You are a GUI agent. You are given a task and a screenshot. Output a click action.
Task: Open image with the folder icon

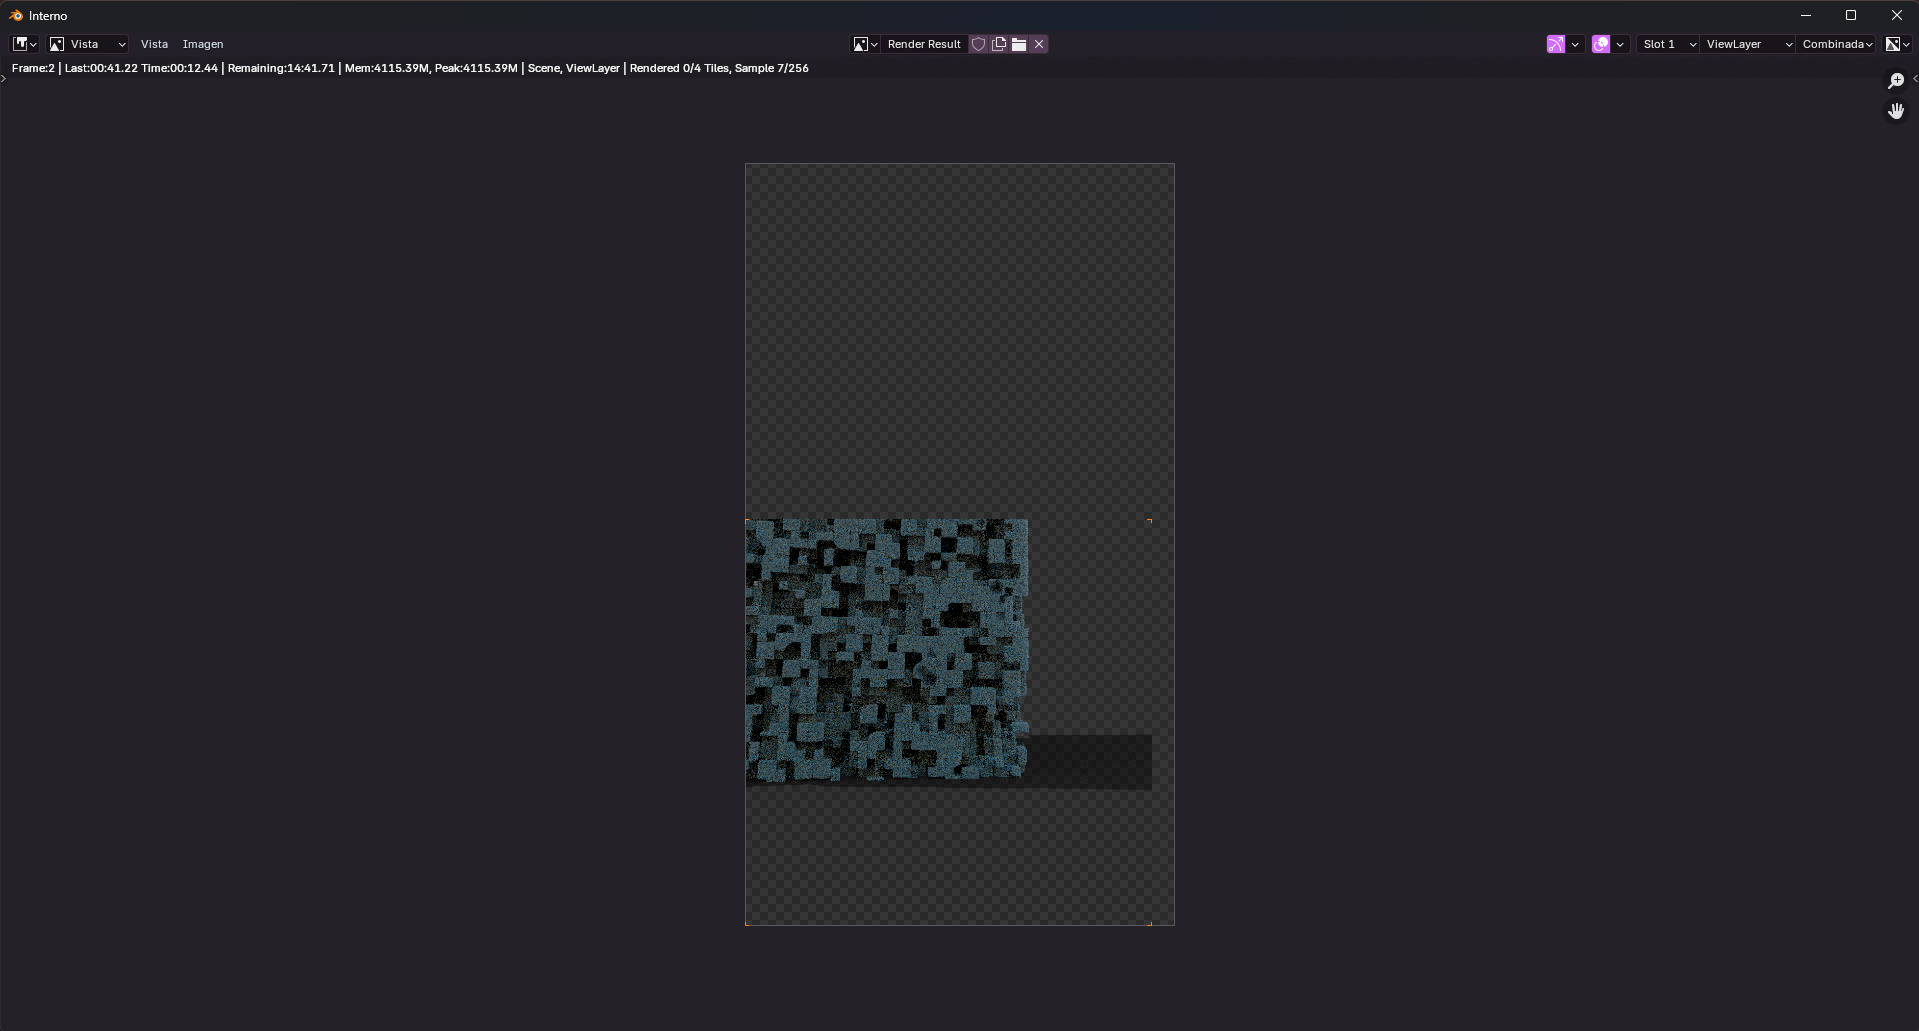pos(1019,44)
